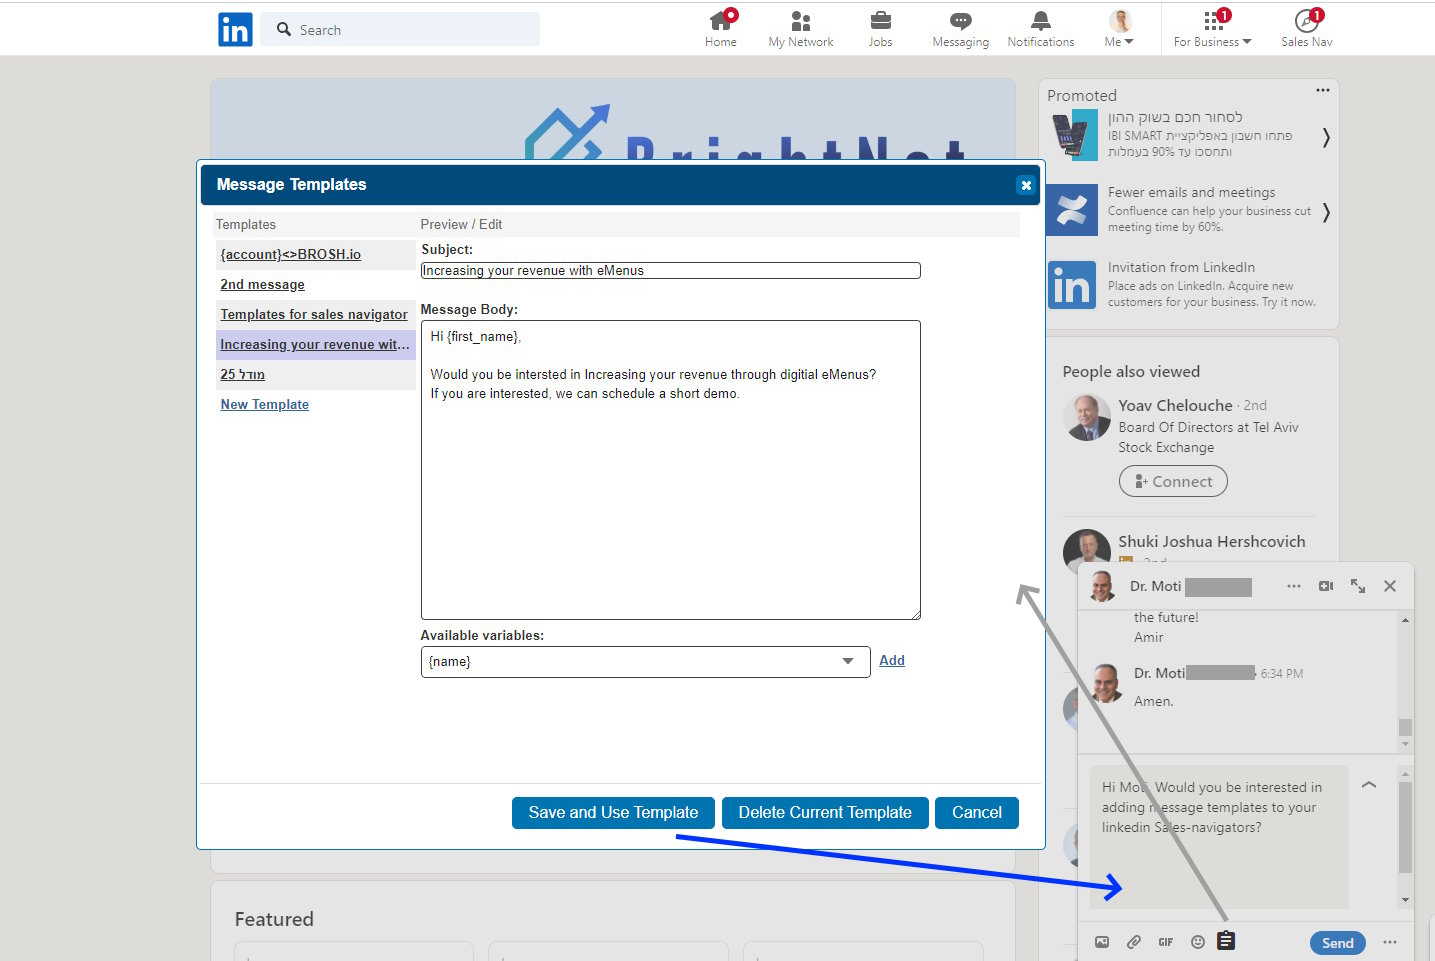
Task: Attach an image in chat
Action: pyautogui.click(x=1102, y=942)
